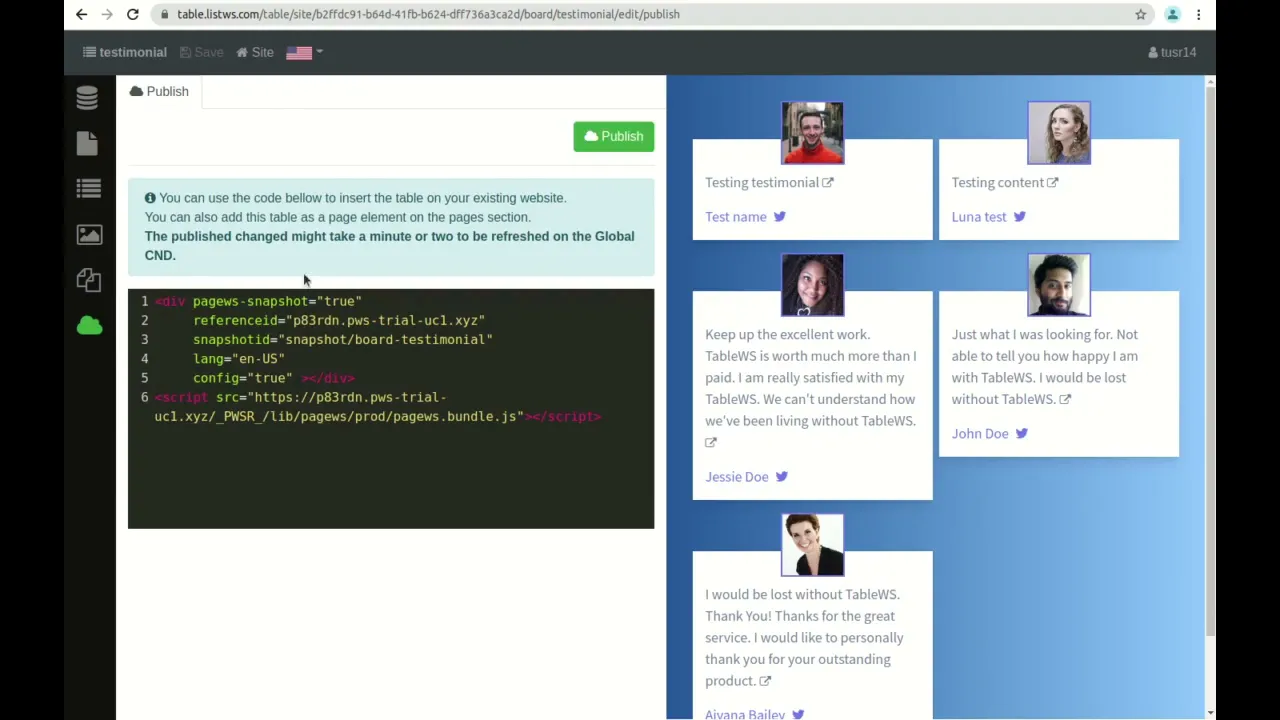Open the image gallery icon in sidebar
The height and width of the screenshot is (720, 1280).
(89, 234)
